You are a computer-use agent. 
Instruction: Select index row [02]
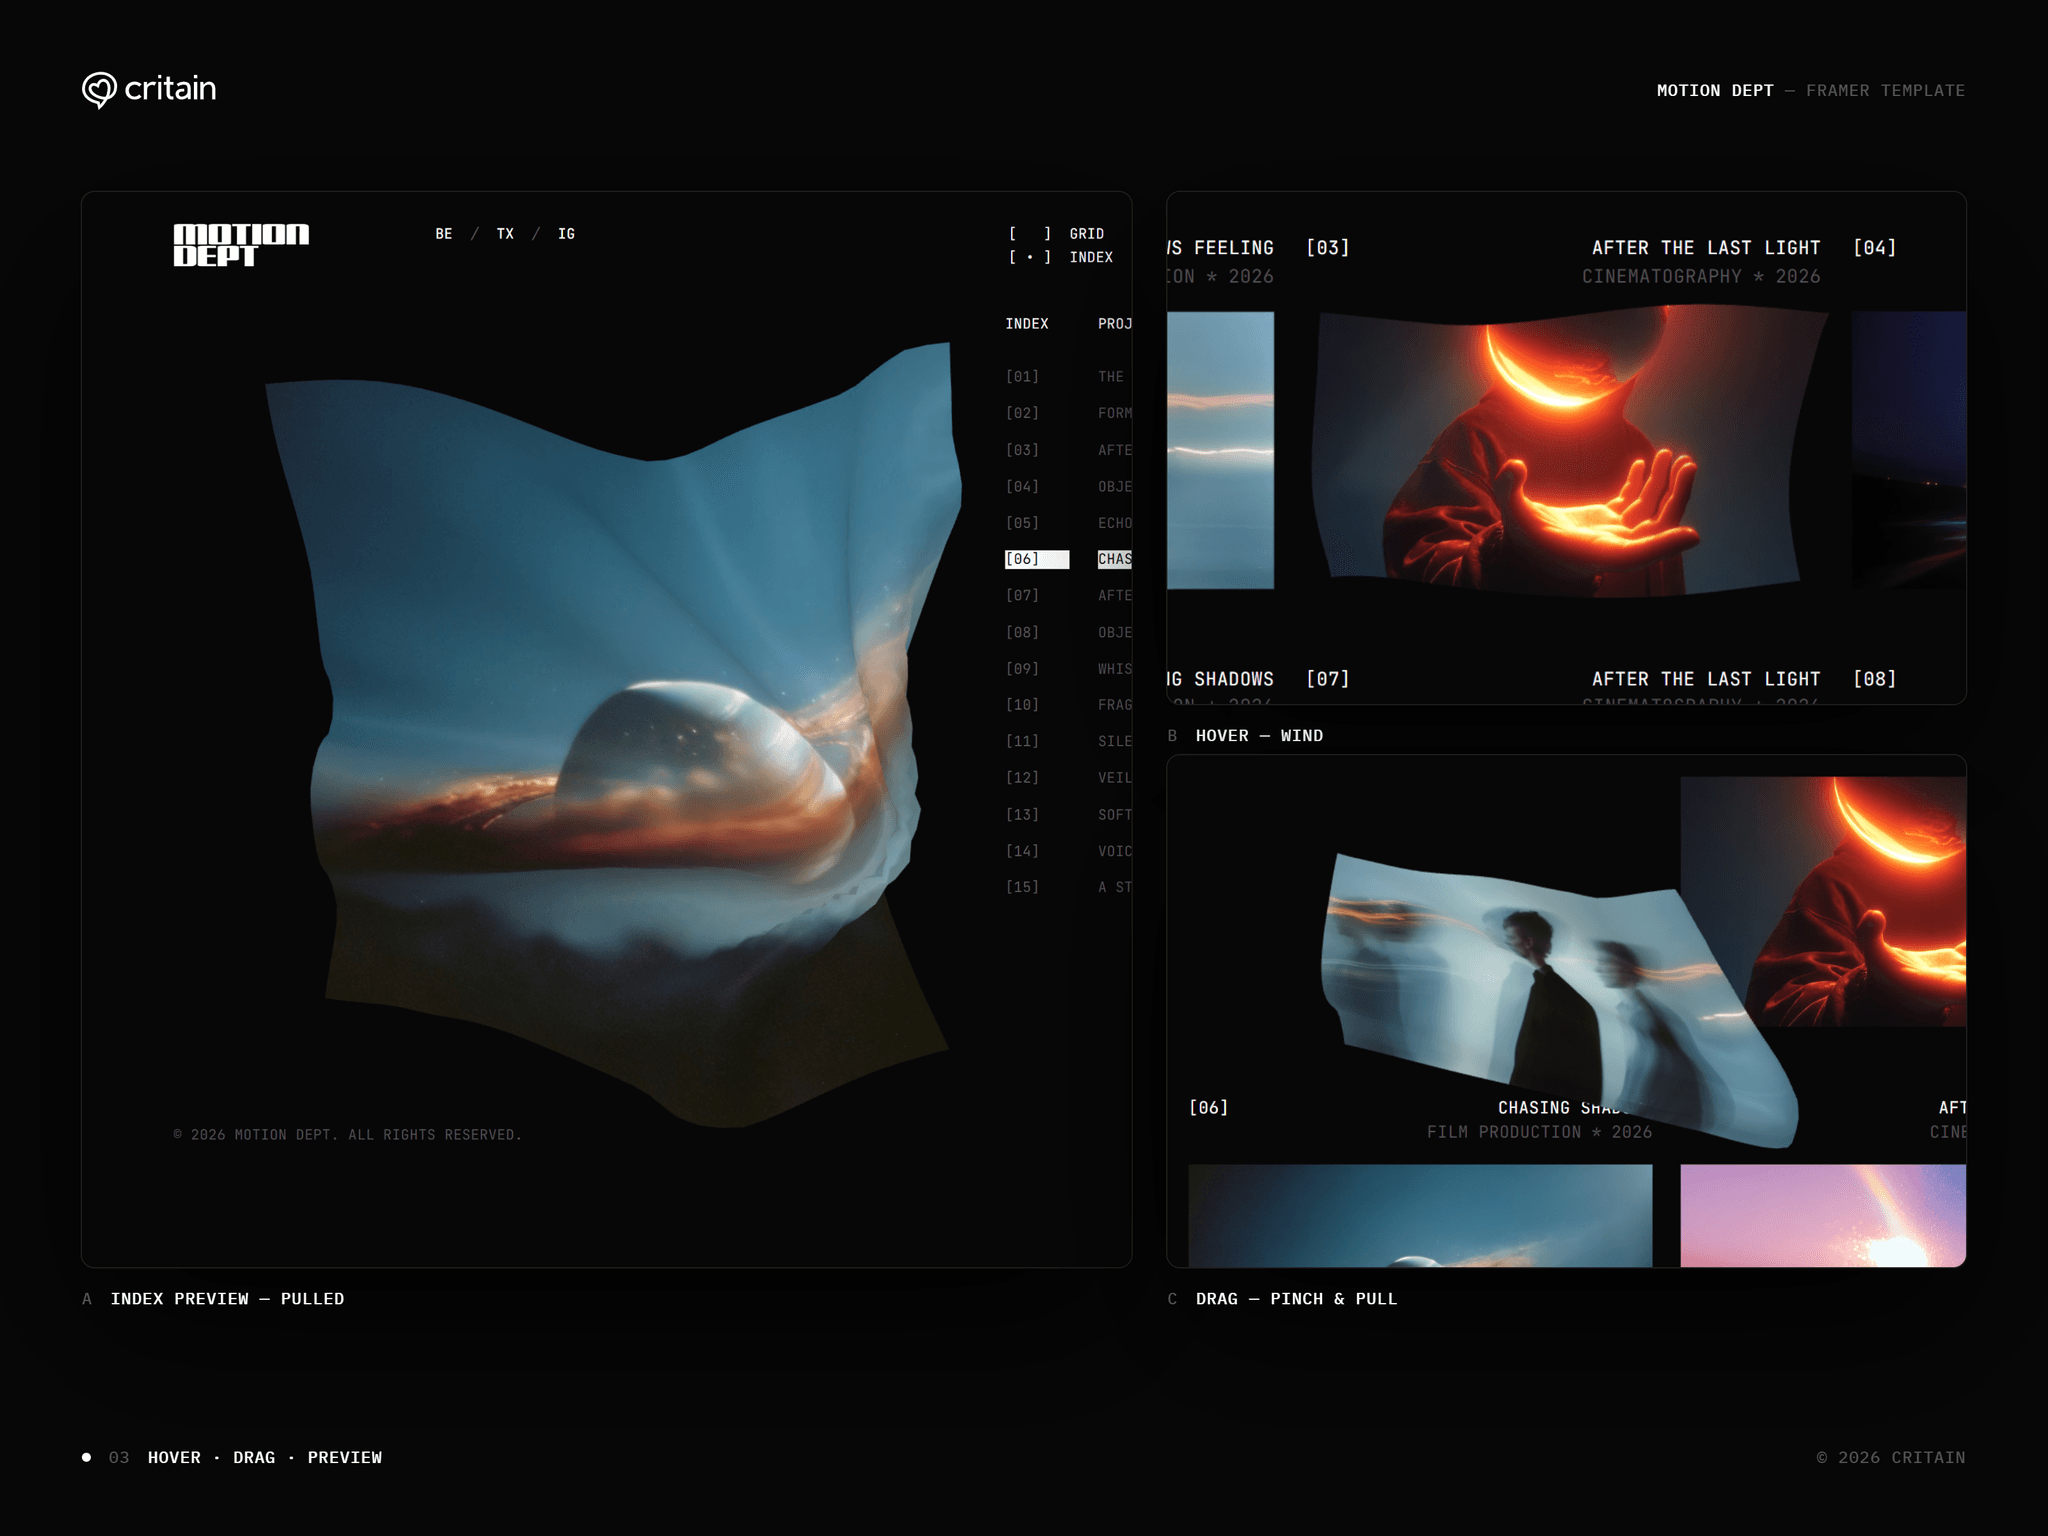[x=1068, y=413]
